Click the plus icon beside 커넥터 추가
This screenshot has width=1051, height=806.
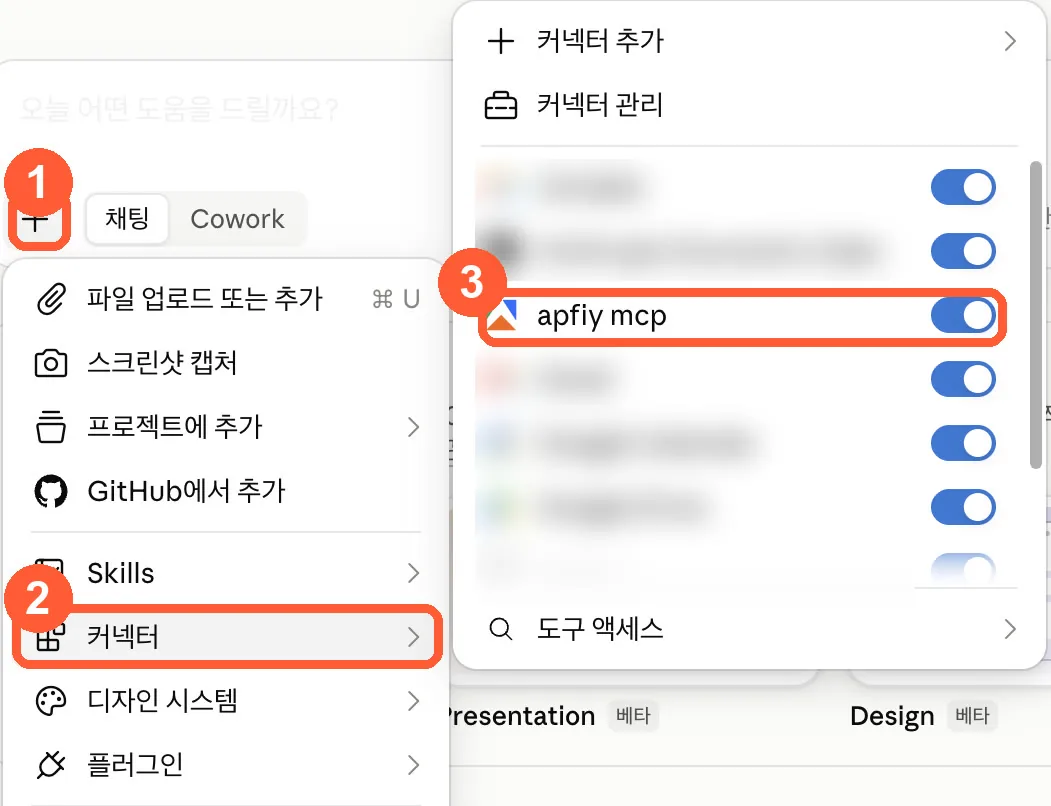point(501,42)
